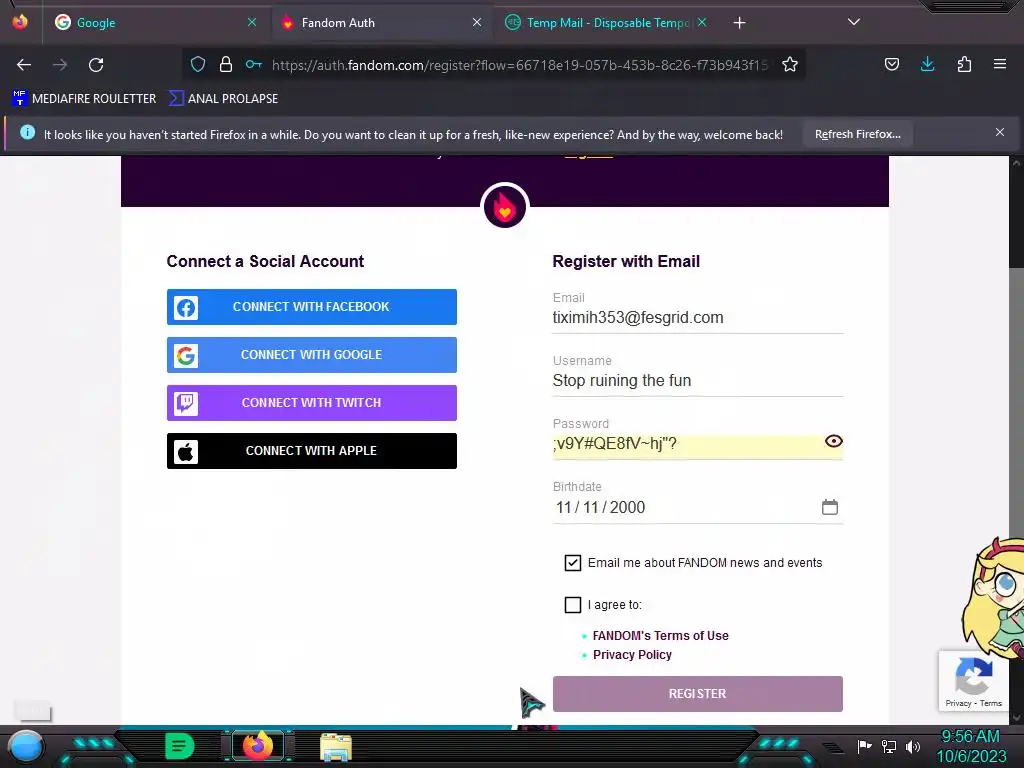
Task: Click the cartoon character desktop mascot
Action: [993, 598]
